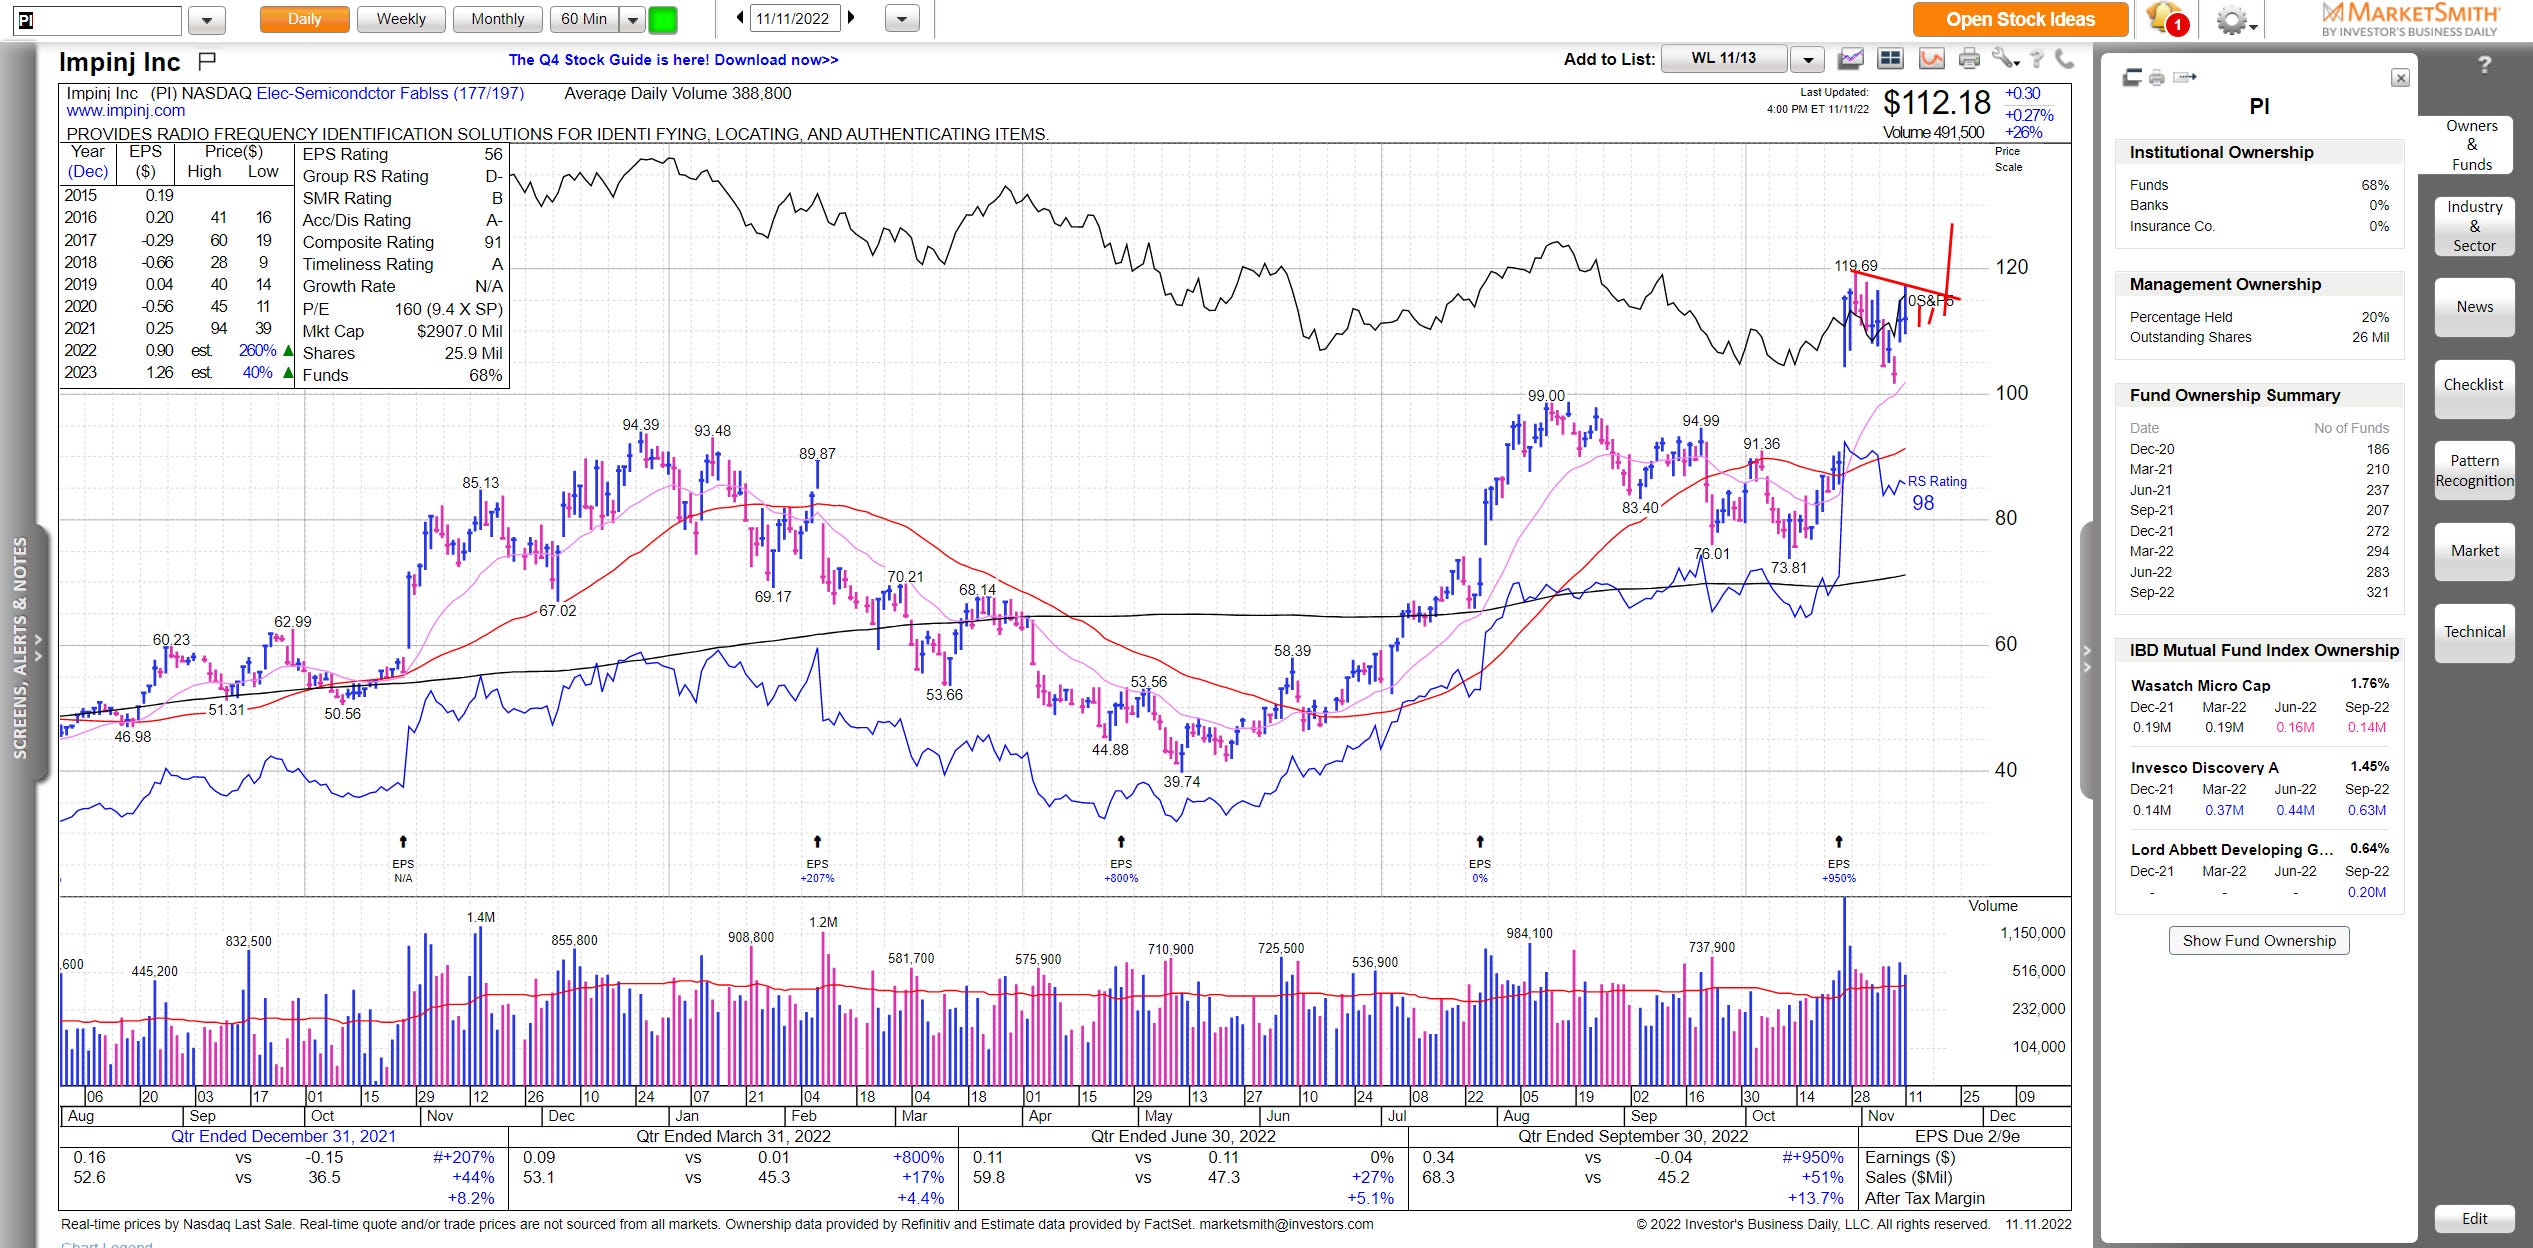Click the Invesco Discovery A fund name

pos(2204,768)
